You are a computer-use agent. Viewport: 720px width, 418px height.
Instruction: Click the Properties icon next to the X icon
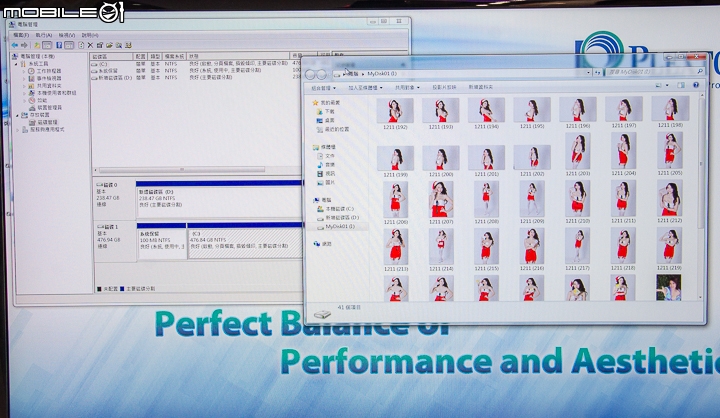(99, 45)
